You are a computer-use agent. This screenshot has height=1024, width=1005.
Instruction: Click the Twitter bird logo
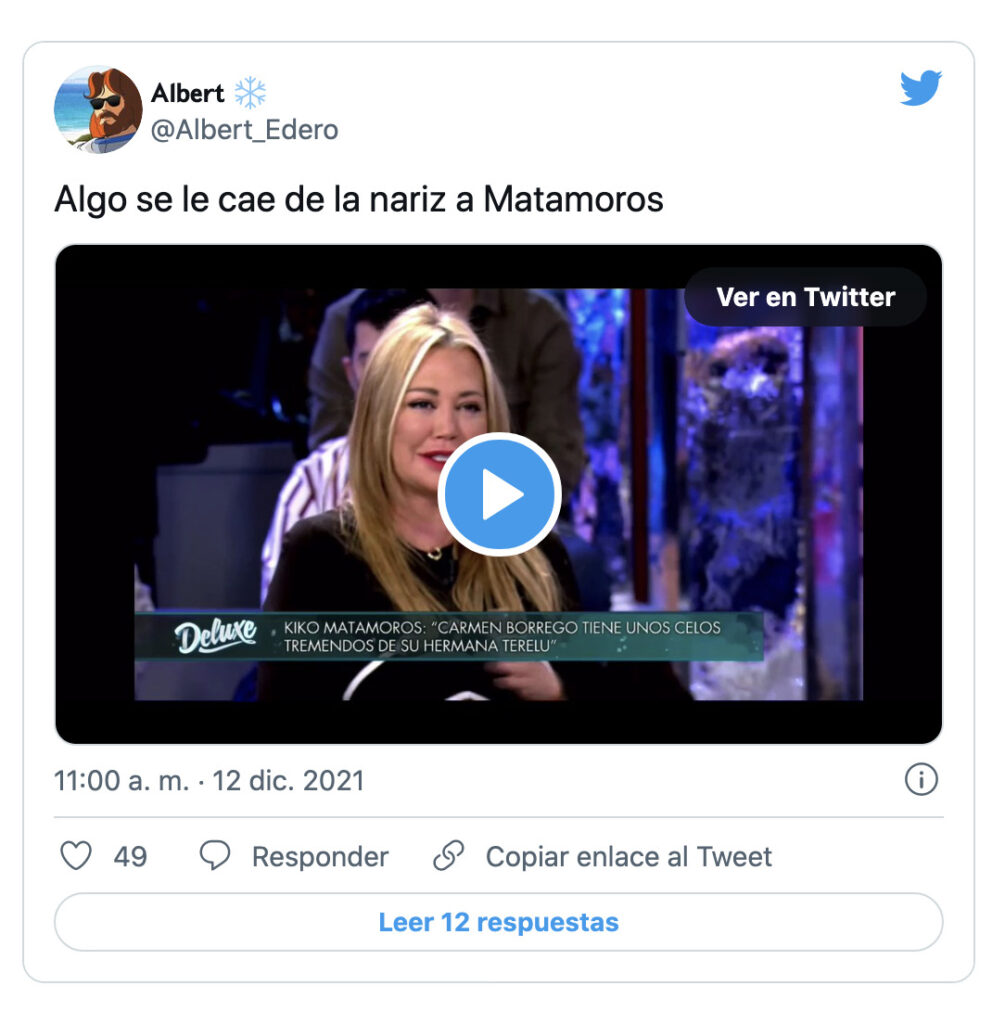919,88
